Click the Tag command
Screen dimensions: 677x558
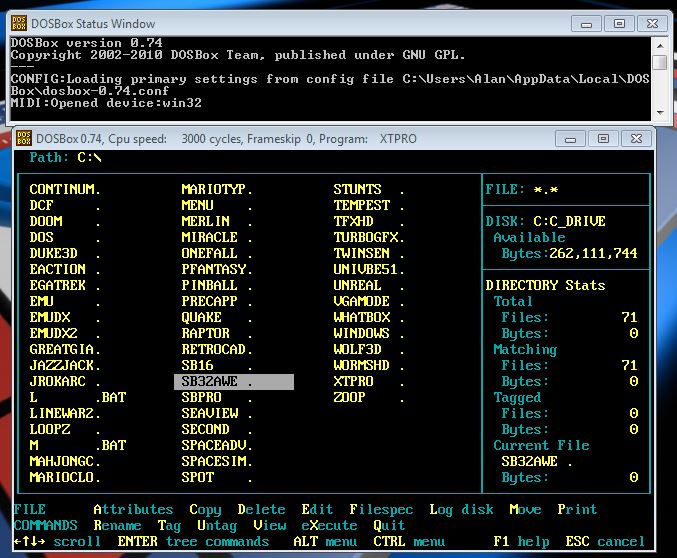pos(169,526)
